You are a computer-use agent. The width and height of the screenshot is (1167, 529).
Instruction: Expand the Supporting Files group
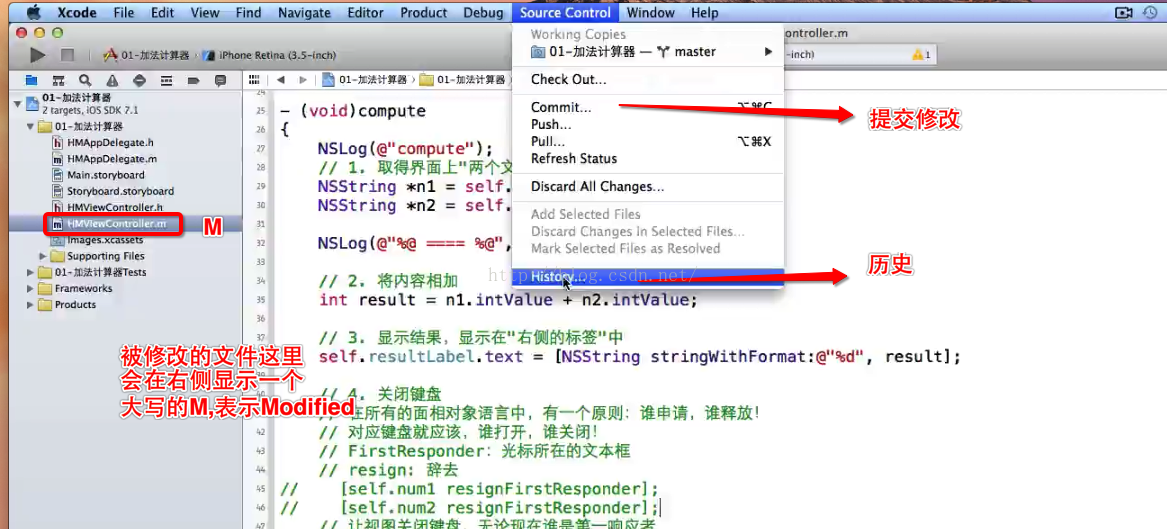43,256
